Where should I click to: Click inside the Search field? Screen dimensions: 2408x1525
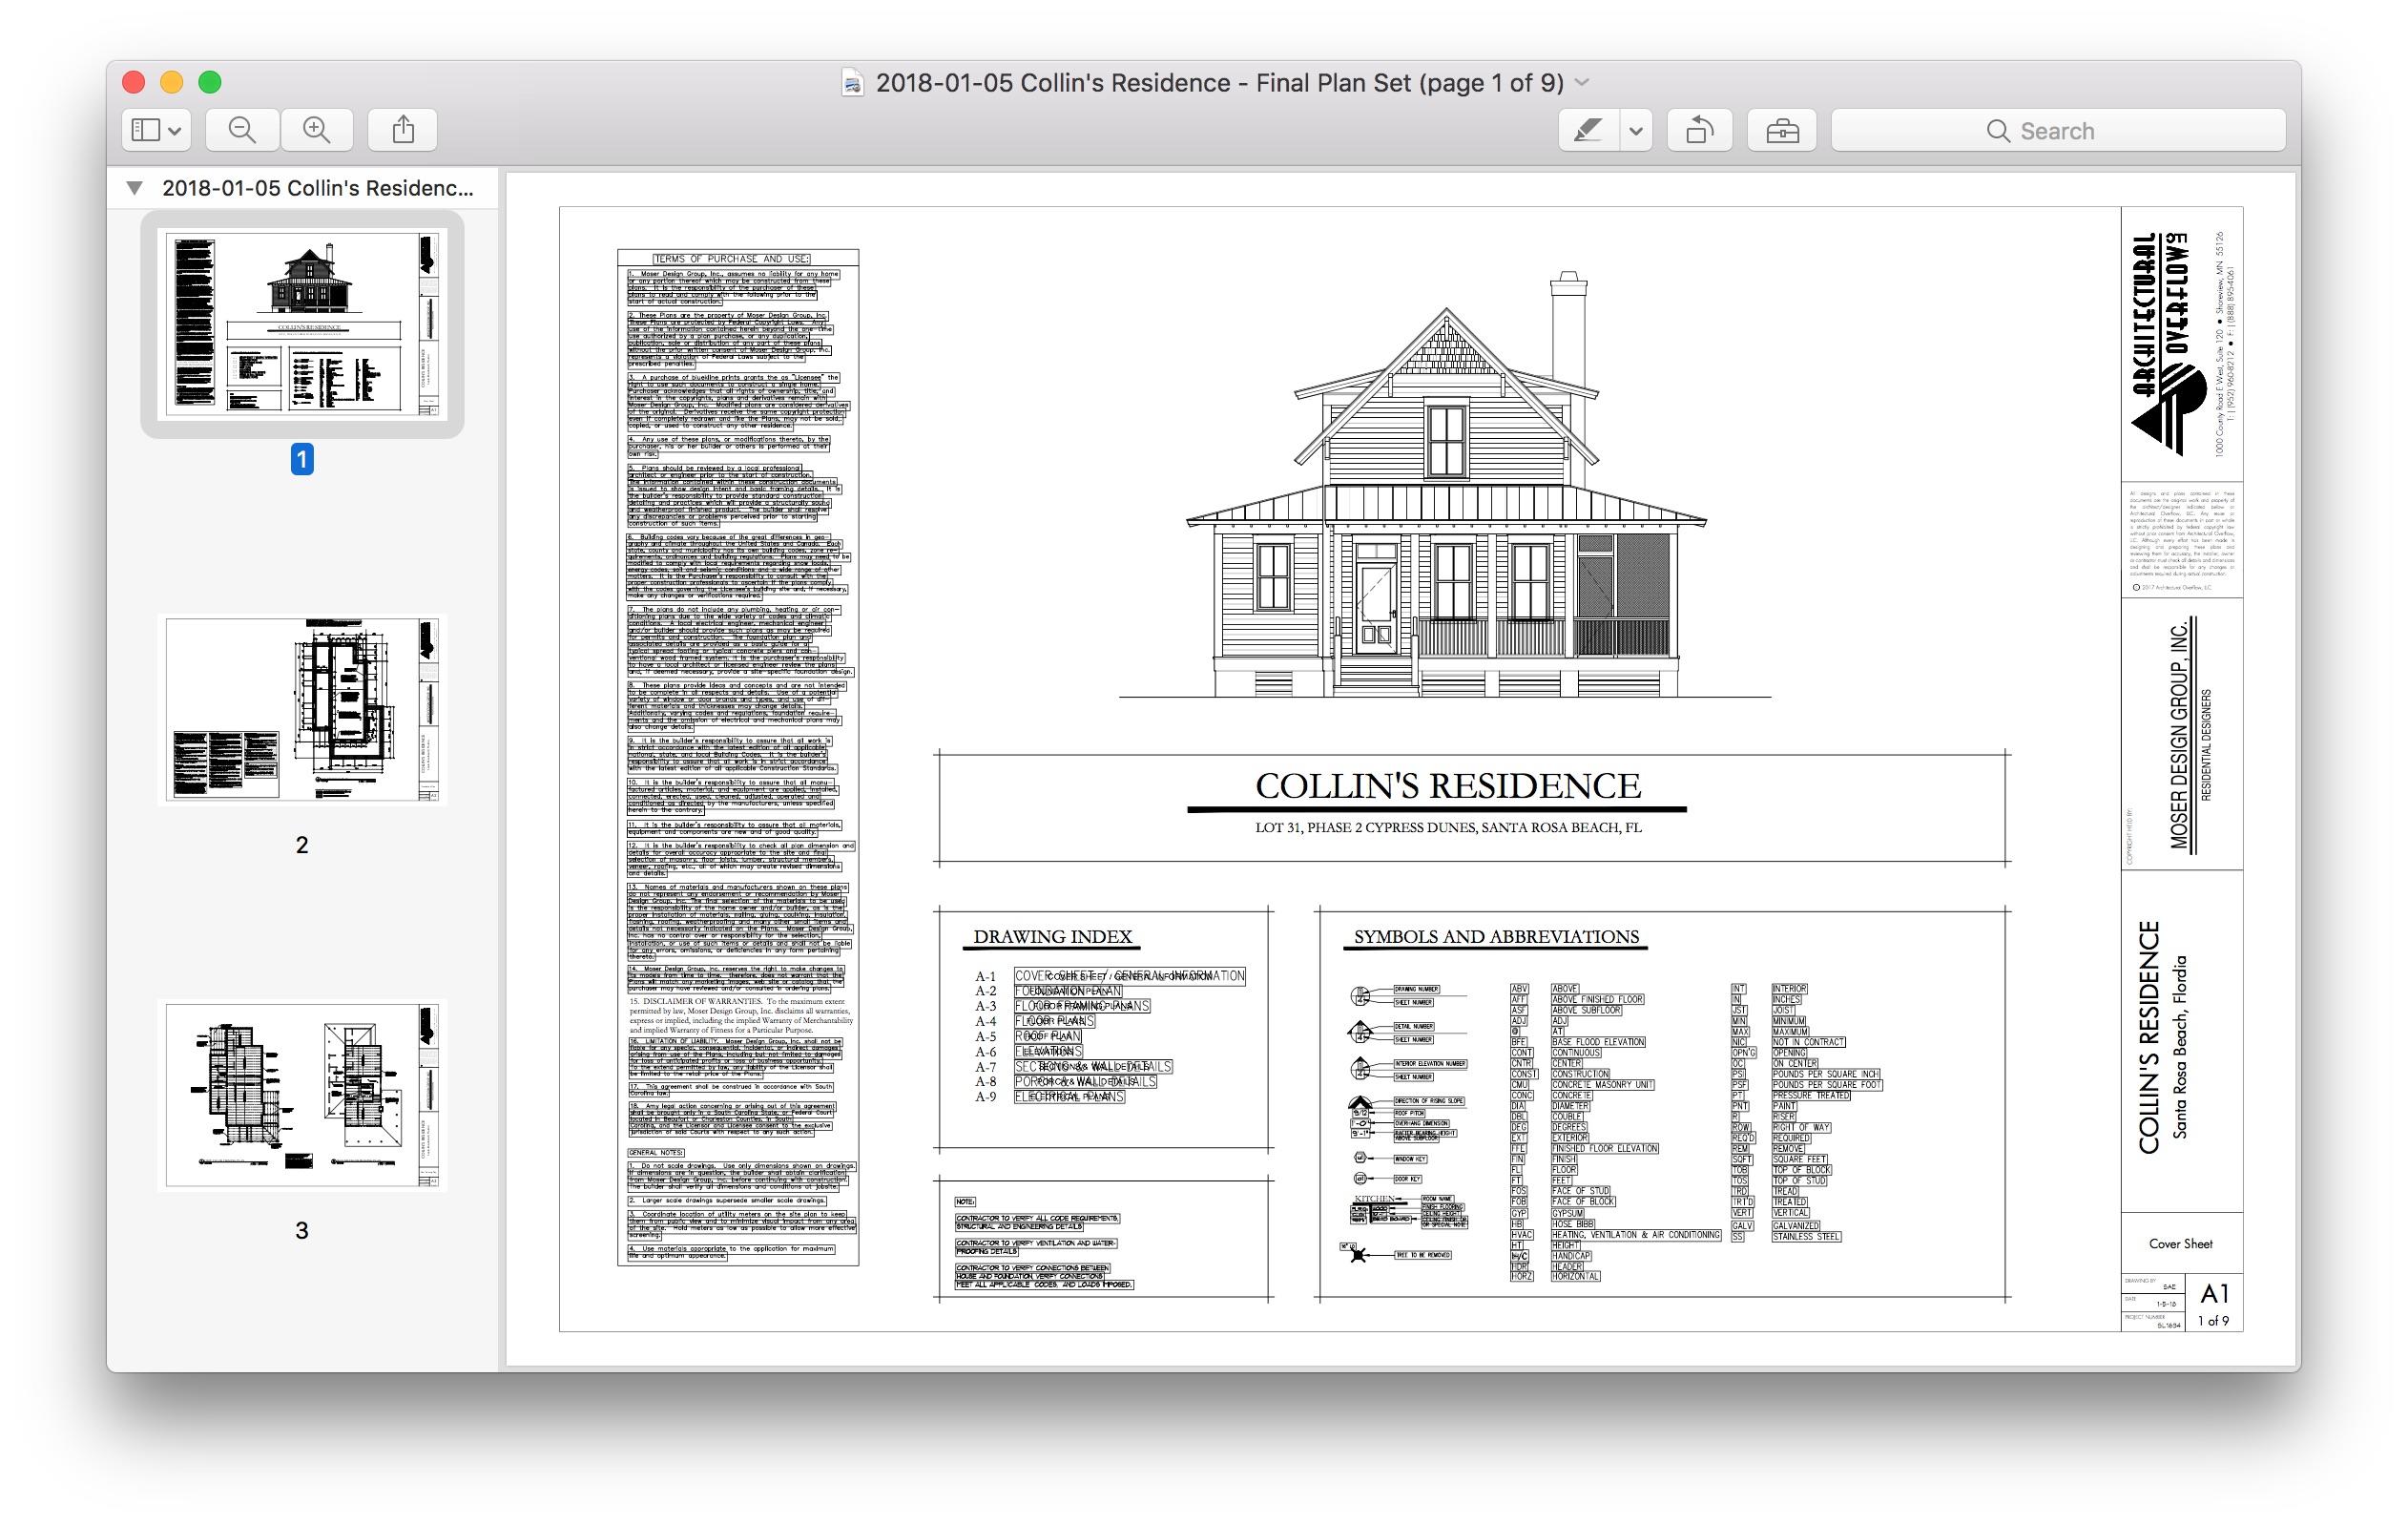click(2058, 131)
